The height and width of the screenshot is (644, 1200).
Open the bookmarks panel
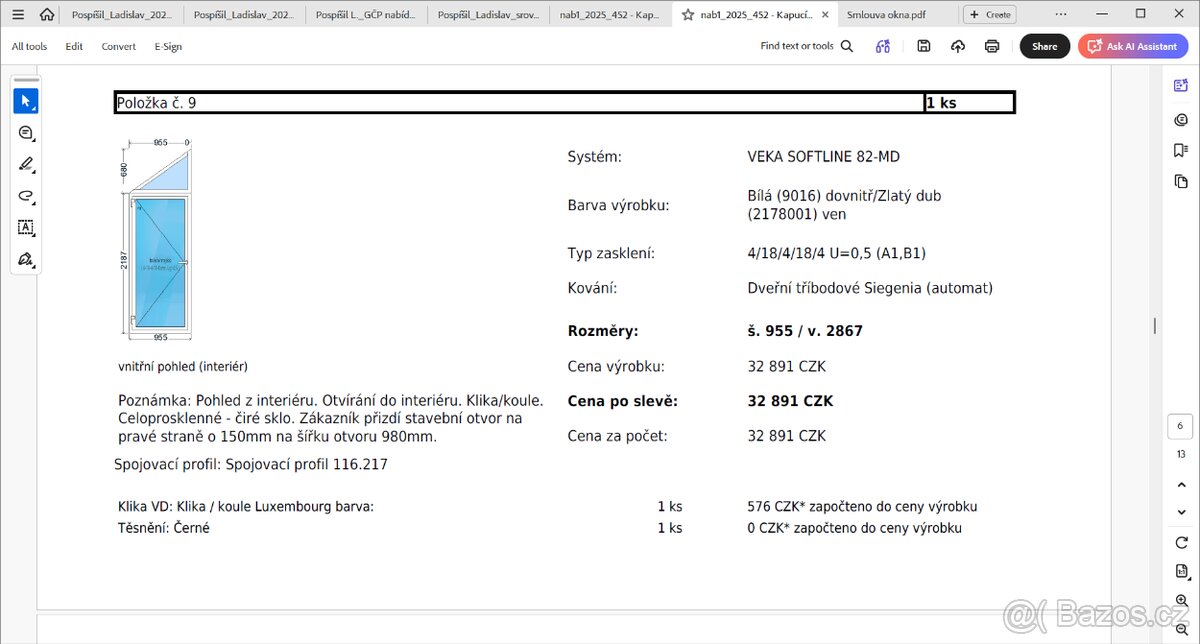(x=1181, y=150)
